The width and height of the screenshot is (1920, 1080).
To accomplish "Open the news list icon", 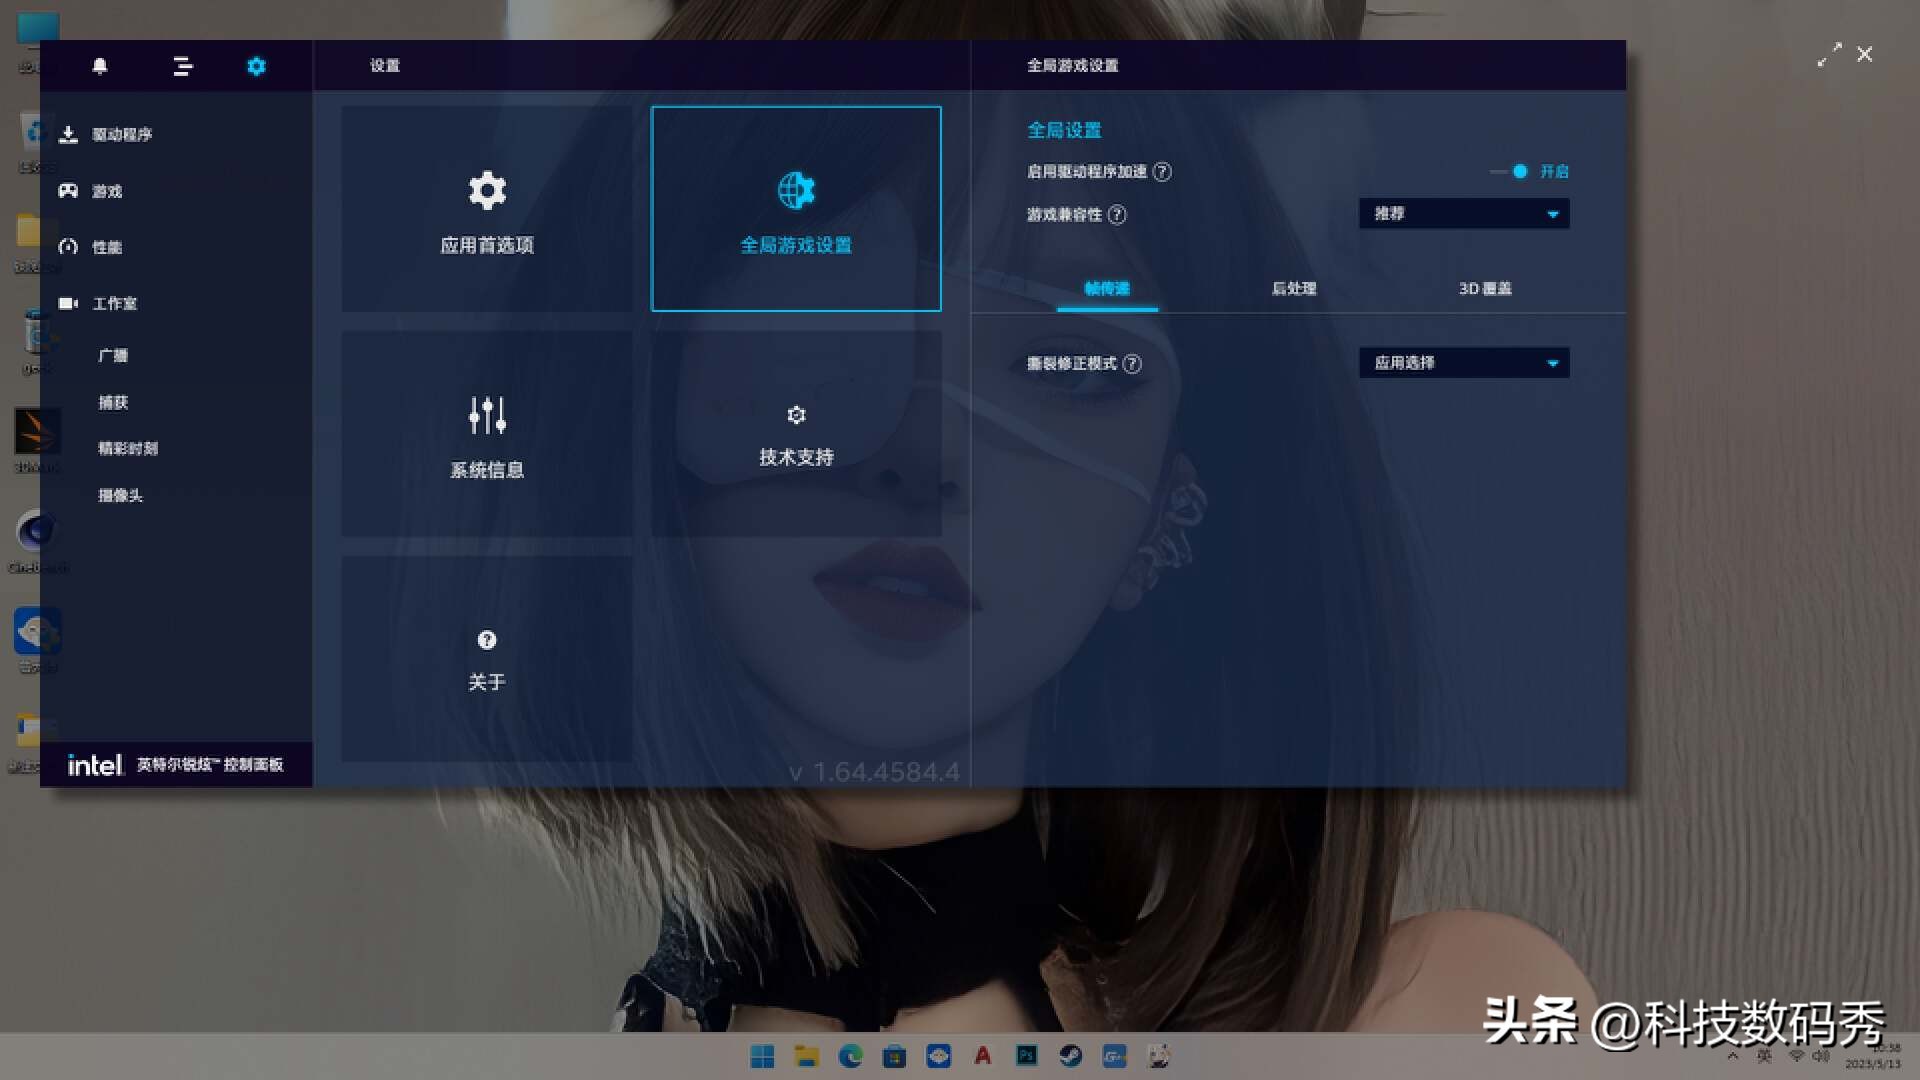I will click(182, 66).
